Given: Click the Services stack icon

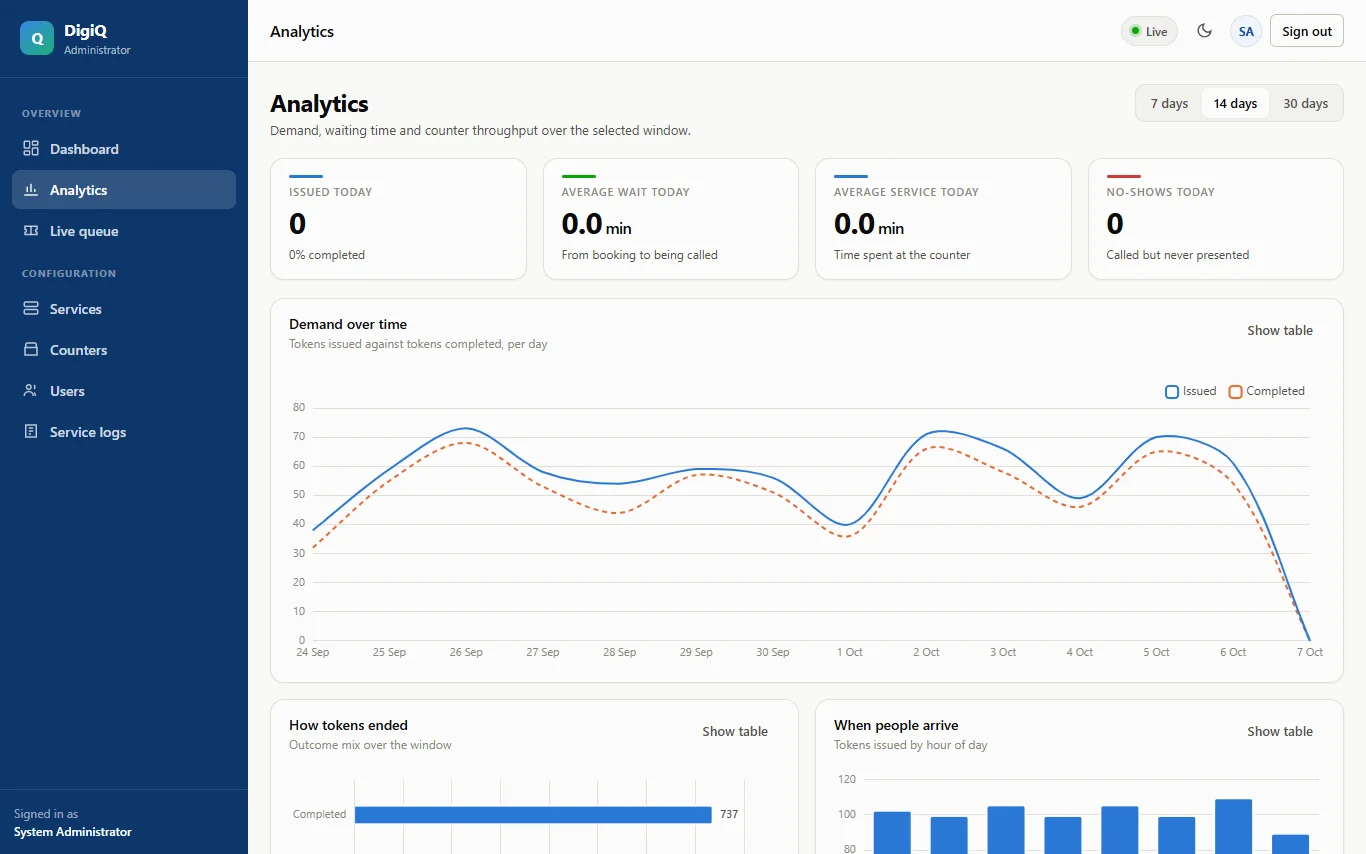Looking at the screenshot, I should [31, 309].
